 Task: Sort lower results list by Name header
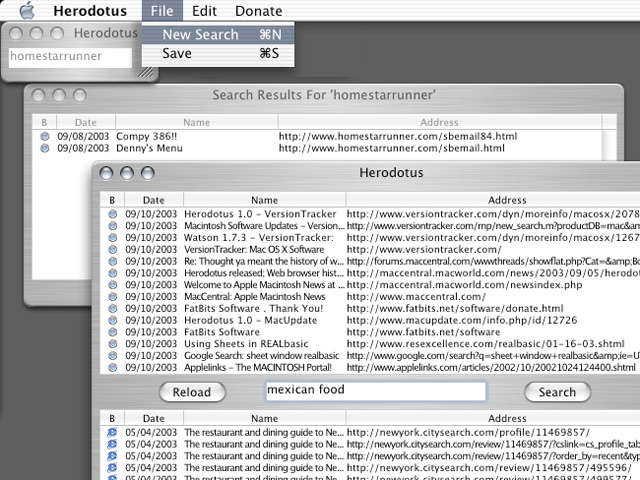tap(264, 418)
